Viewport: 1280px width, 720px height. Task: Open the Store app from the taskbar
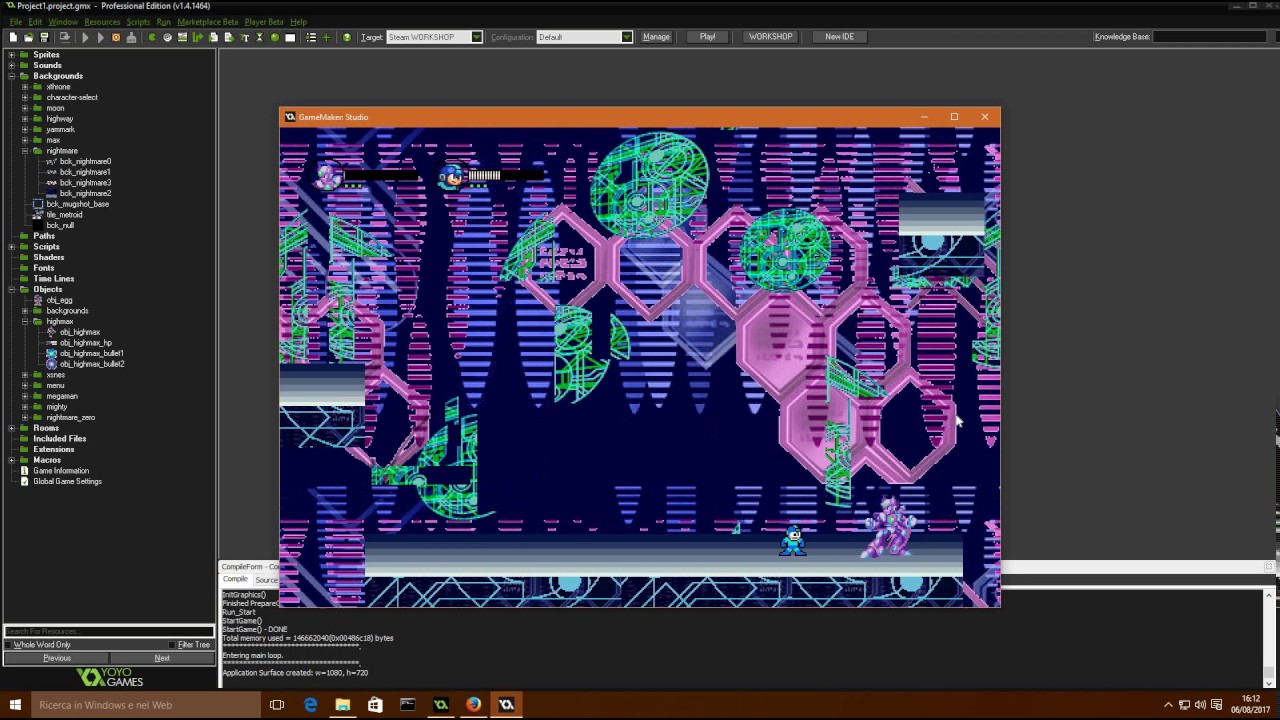(375, 705)
